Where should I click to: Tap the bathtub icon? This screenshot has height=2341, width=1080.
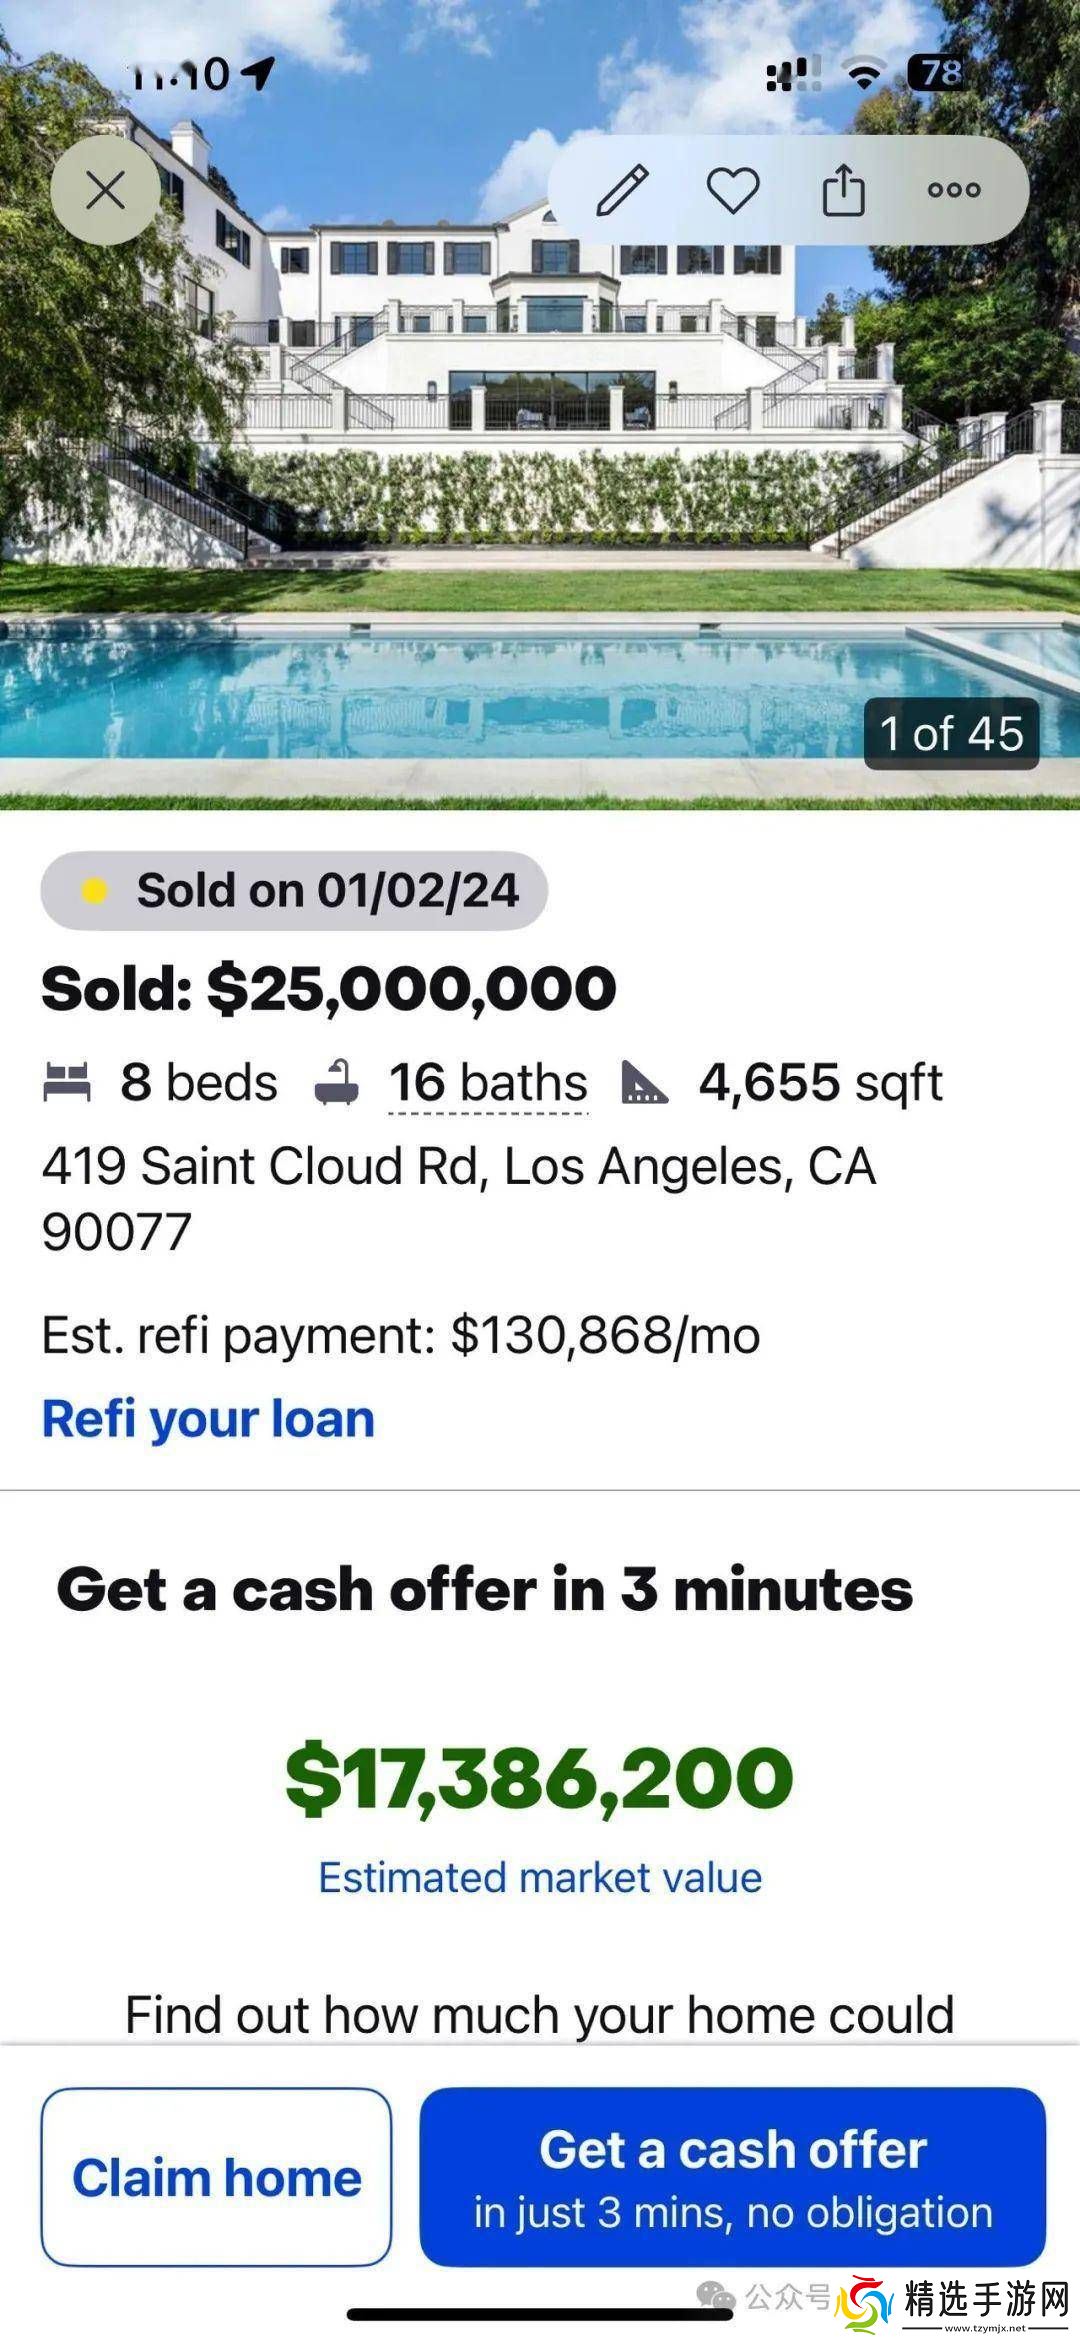[337, 1083]
